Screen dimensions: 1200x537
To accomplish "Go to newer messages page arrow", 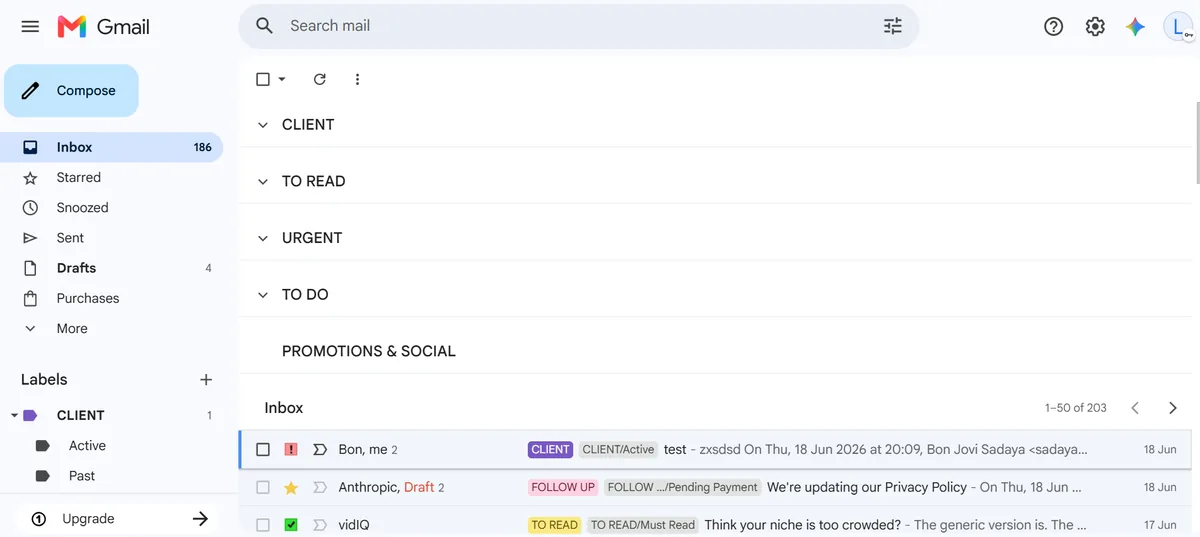I will (1135, 408).
